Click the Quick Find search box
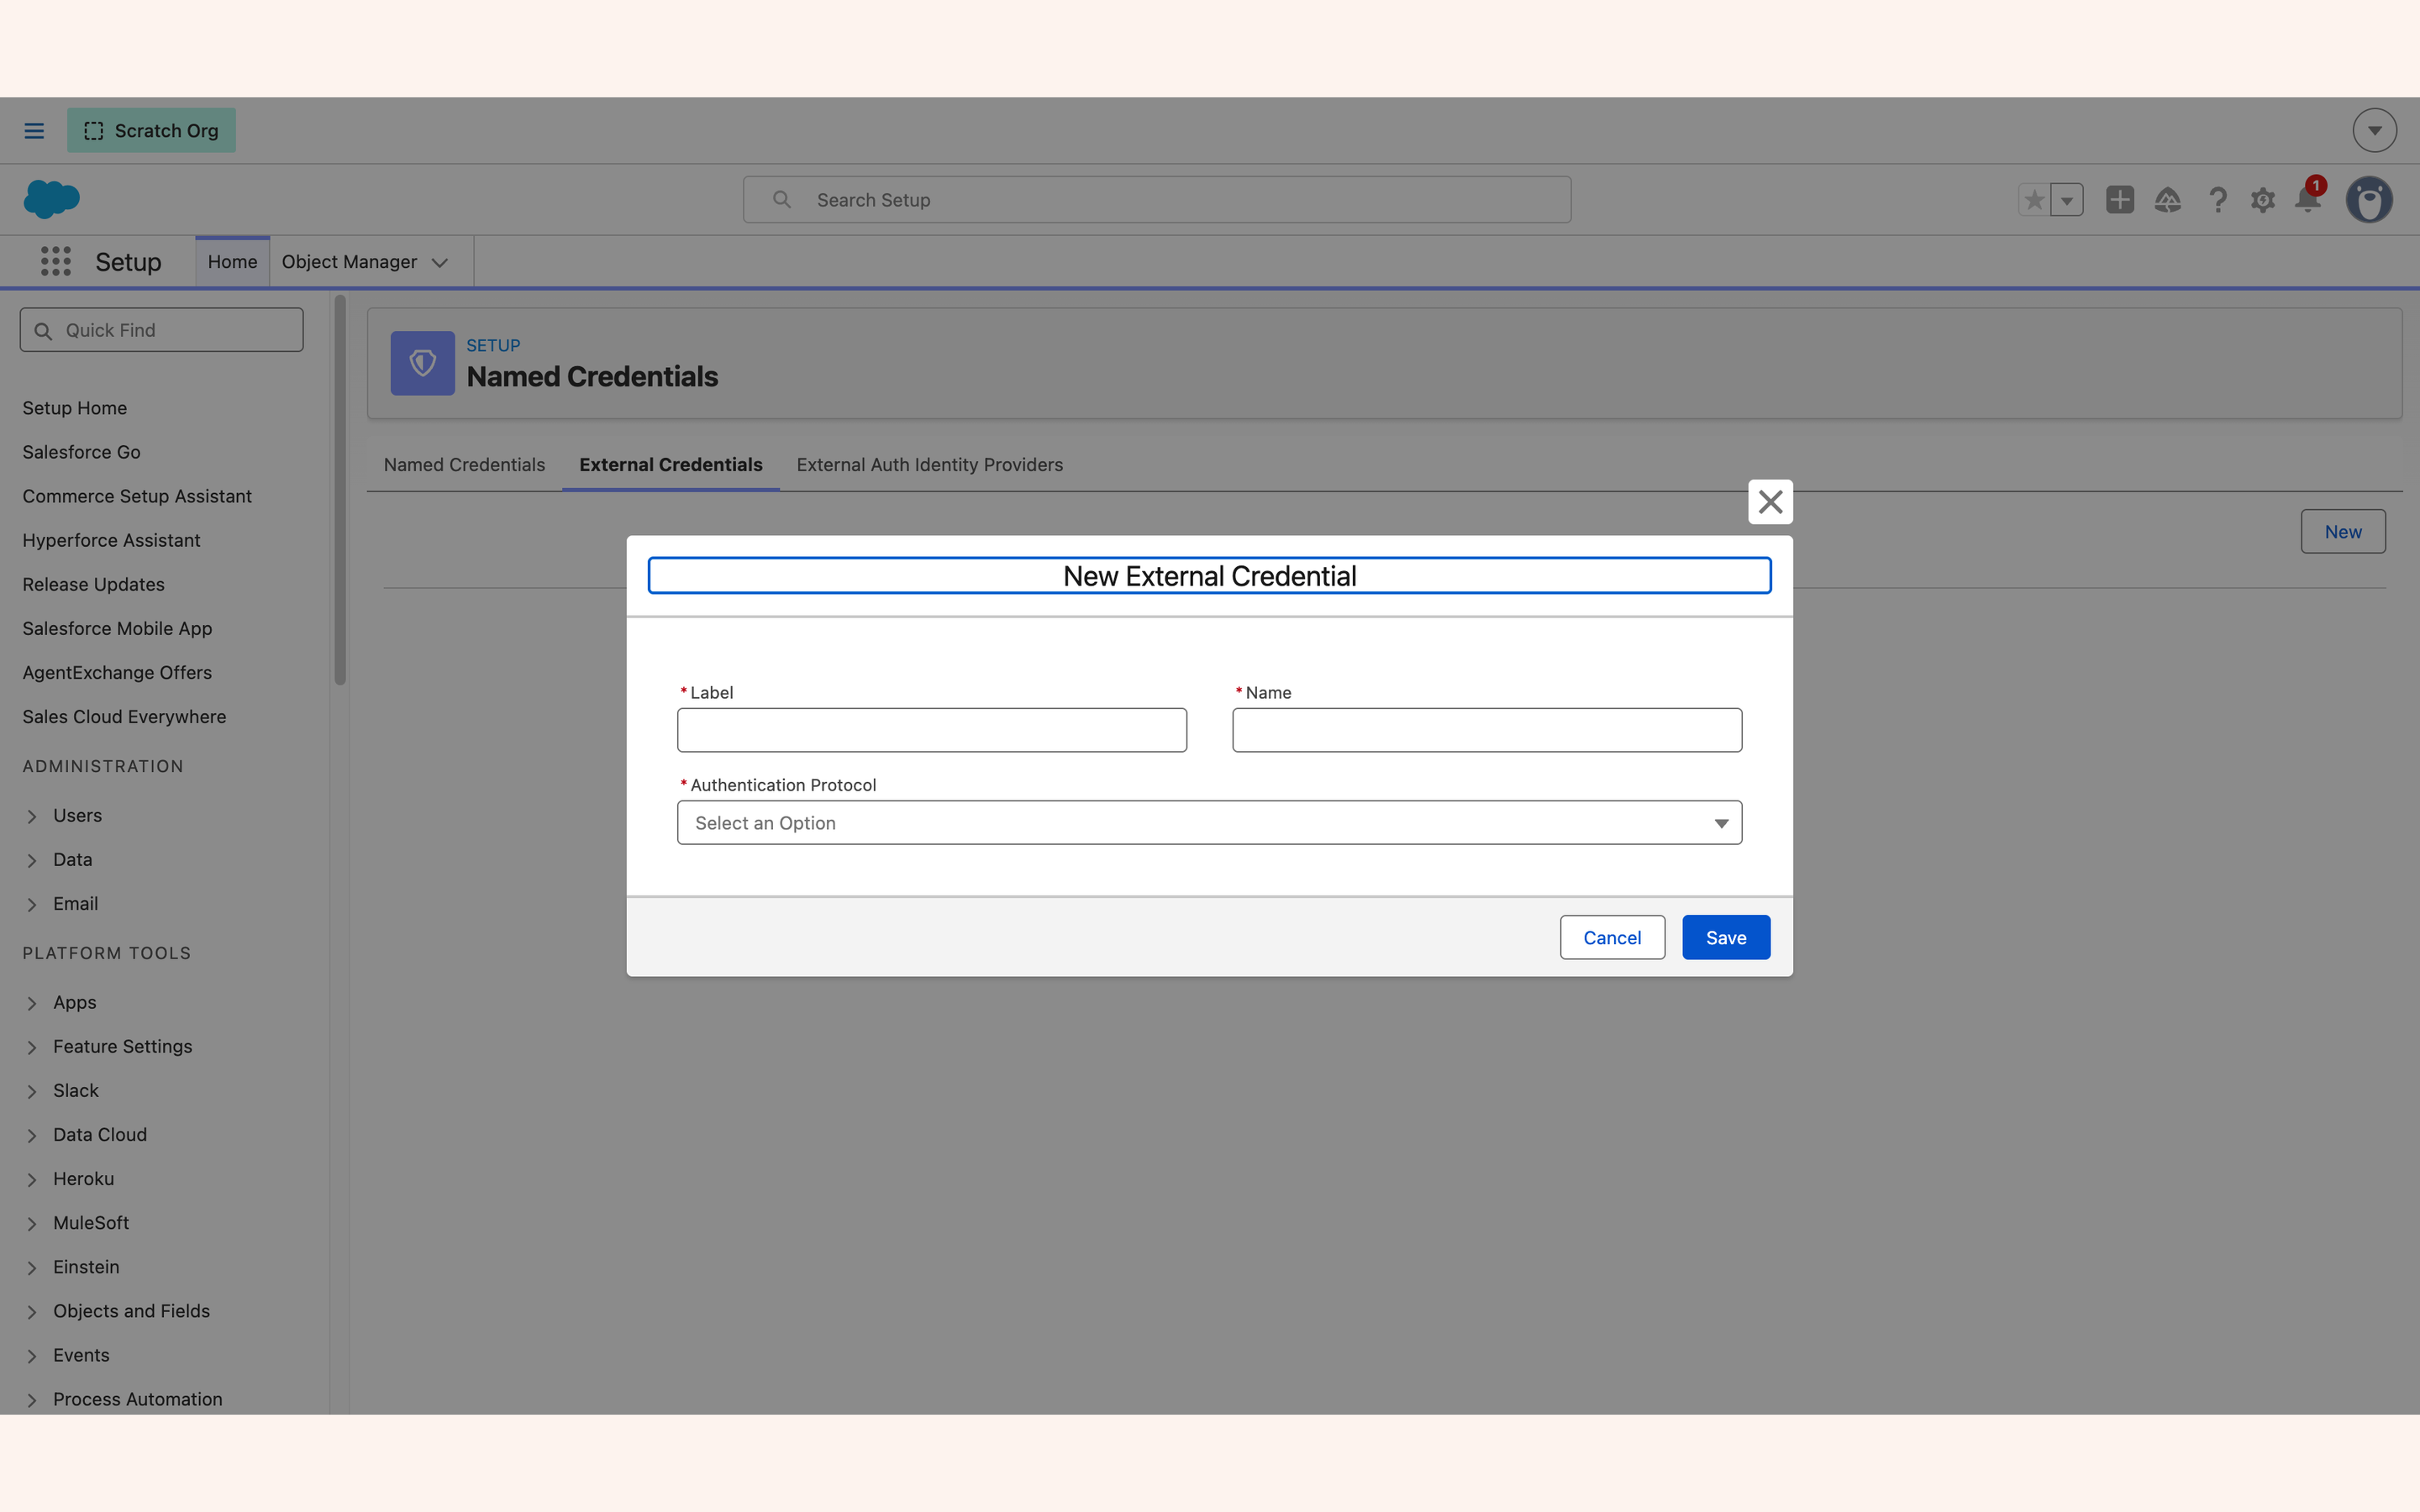Viewport: 2420px width, 1512px height. click(x=162, y=330)
